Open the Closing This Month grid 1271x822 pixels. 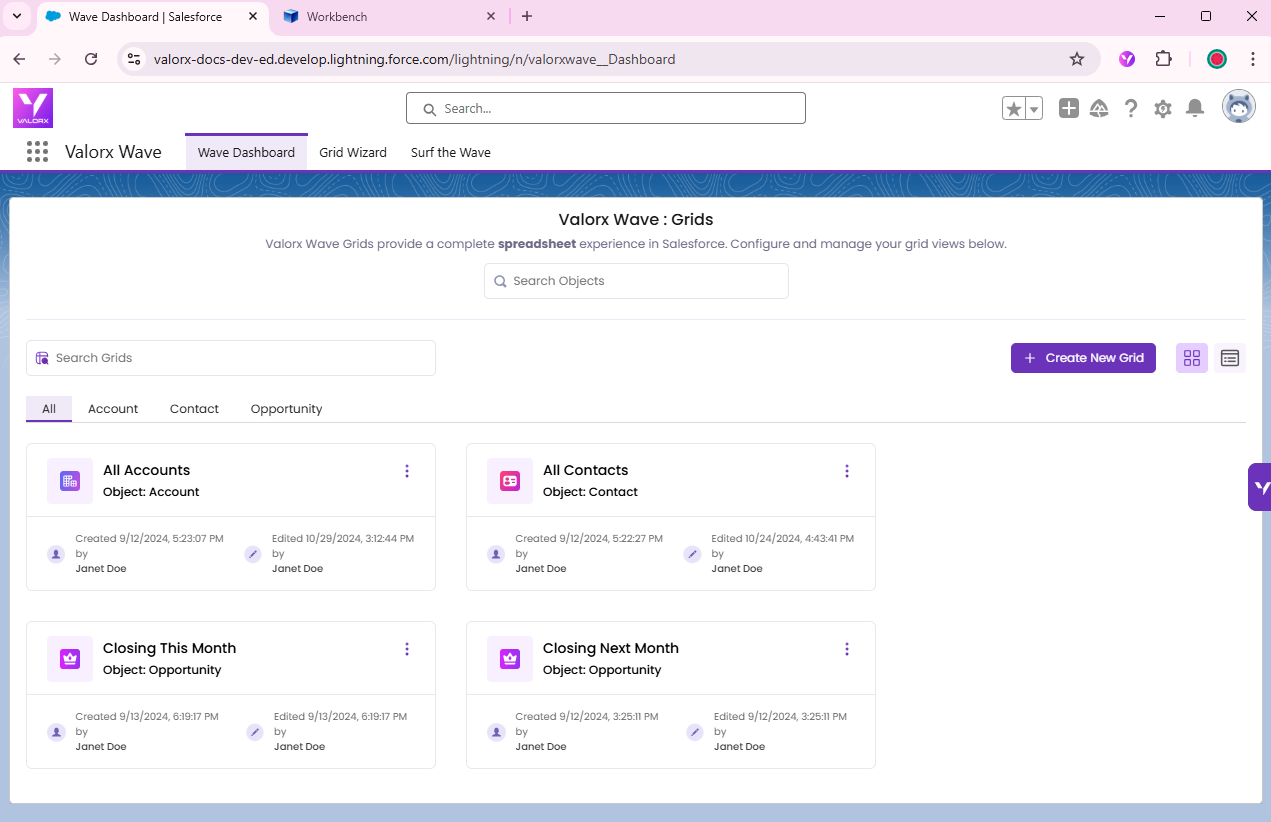pos(169,648)
